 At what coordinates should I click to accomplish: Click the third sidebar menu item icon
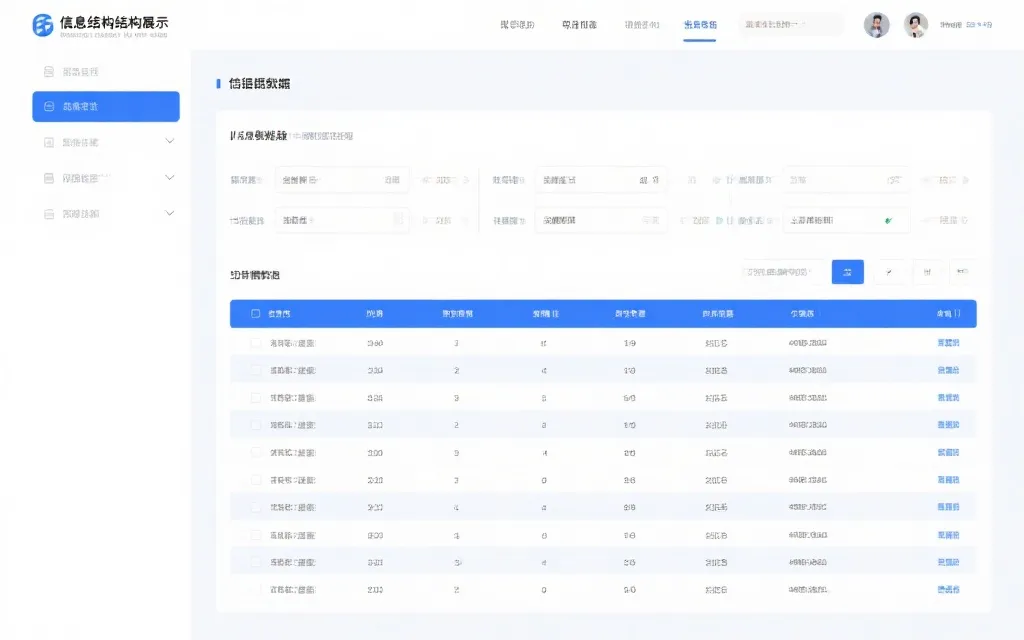49,142
